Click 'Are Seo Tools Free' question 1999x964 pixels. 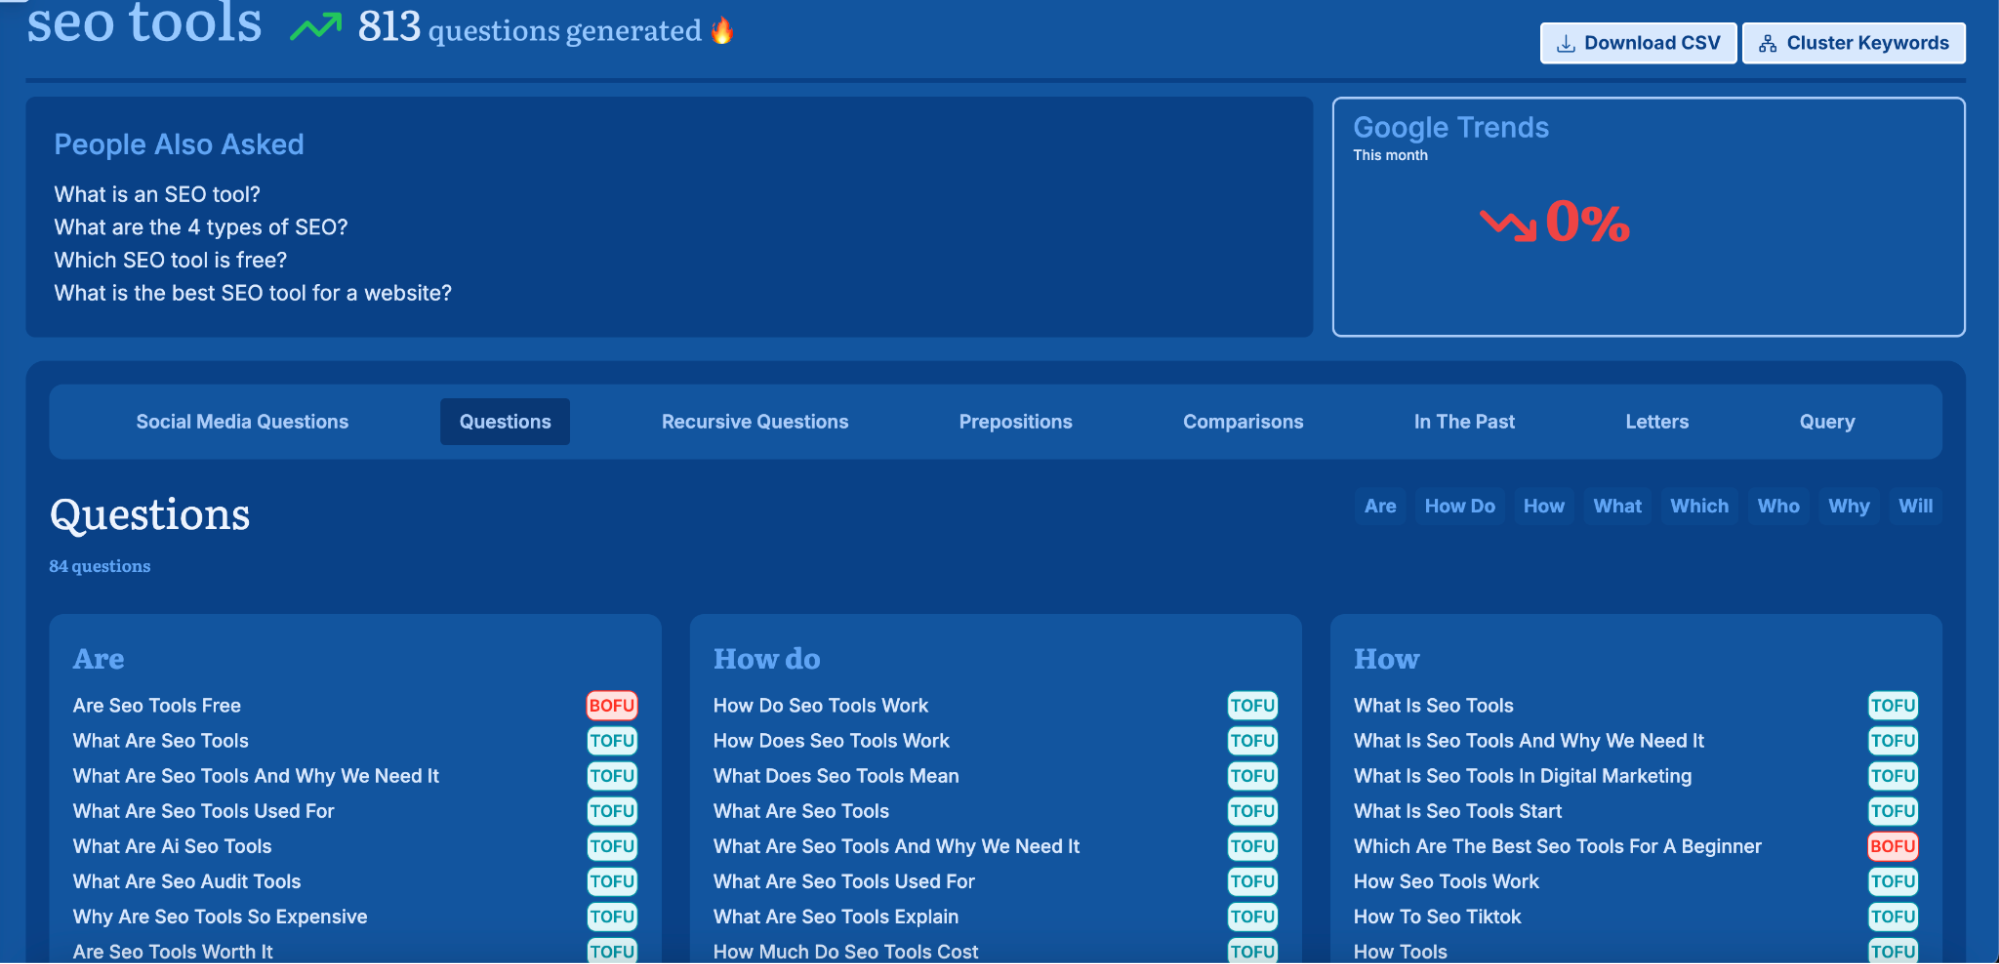pos(157,706)
